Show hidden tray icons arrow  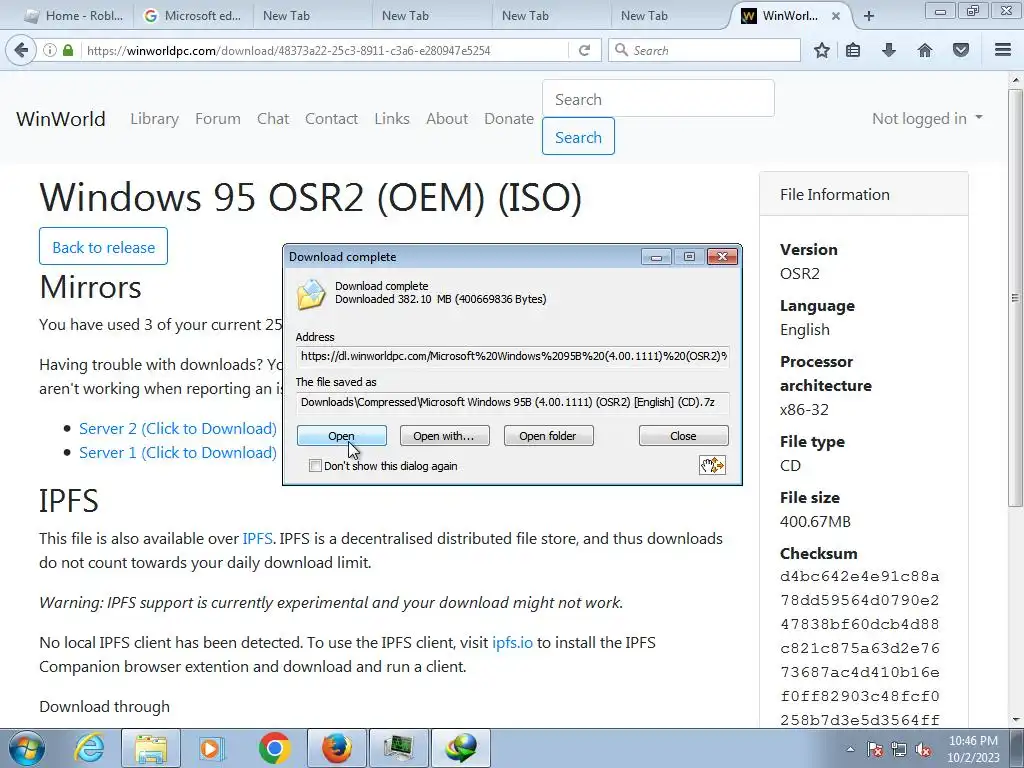tap(850, 749)
